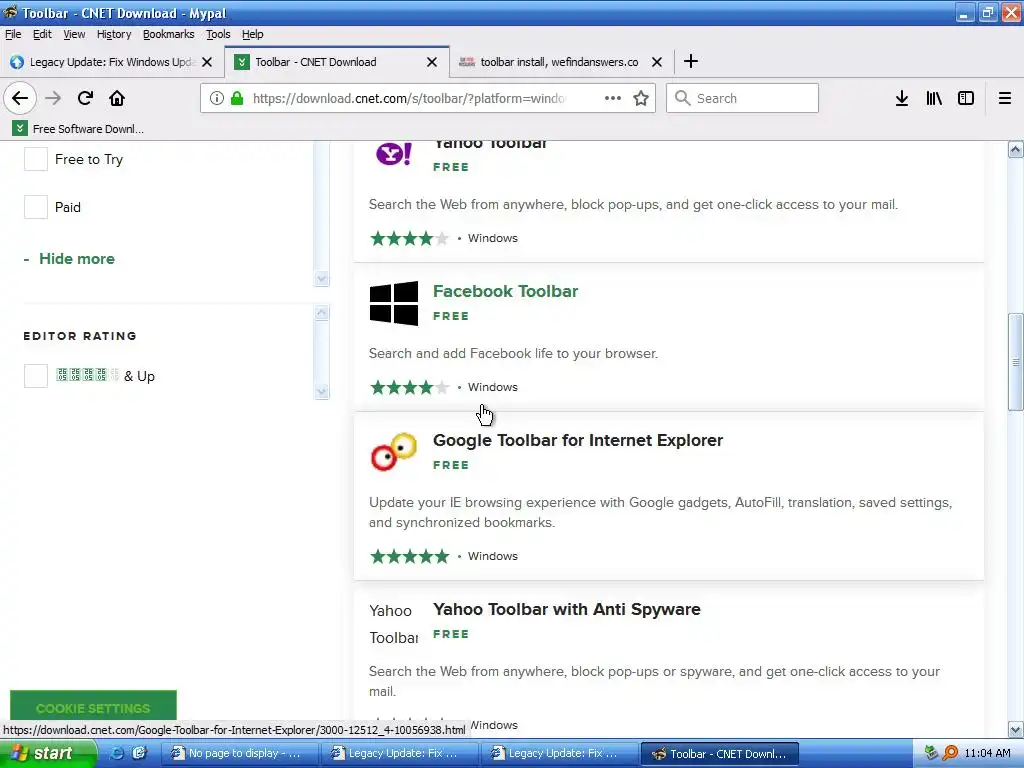Collapse filters with Hide more
Screen dimensions: 1024x768
click(x=76, y=259)
